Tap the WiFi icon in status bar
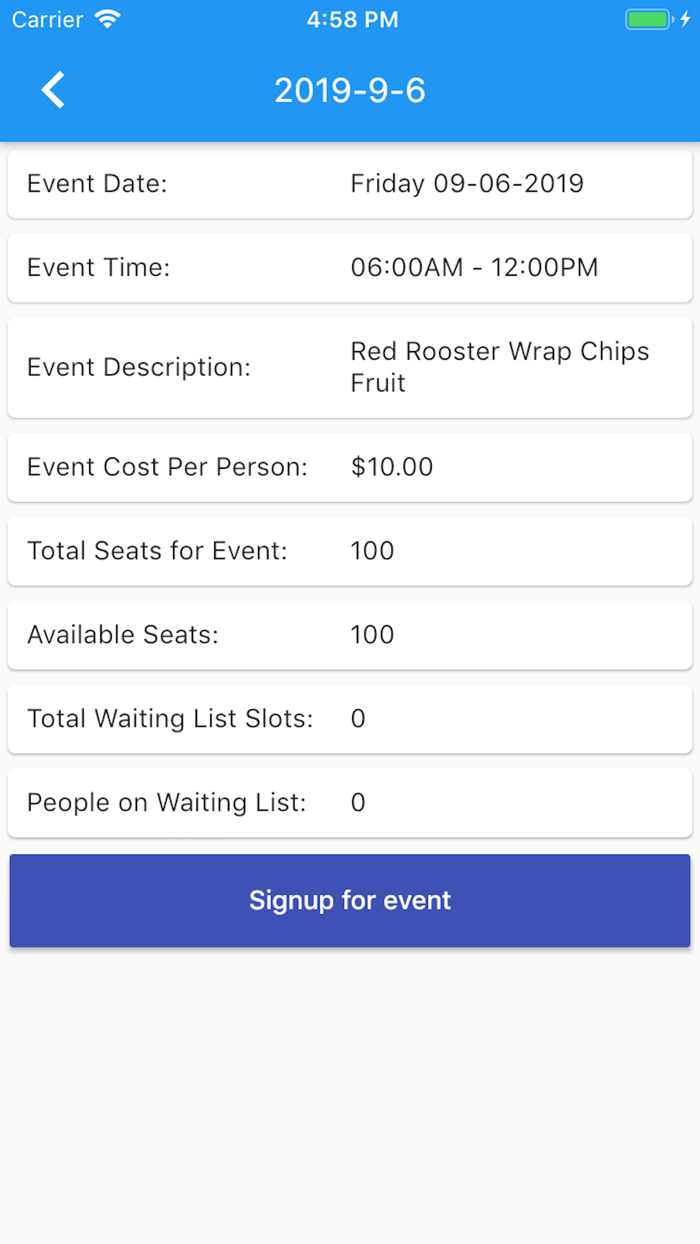This screenshot has height=1244, width=700. coord(107,19)
